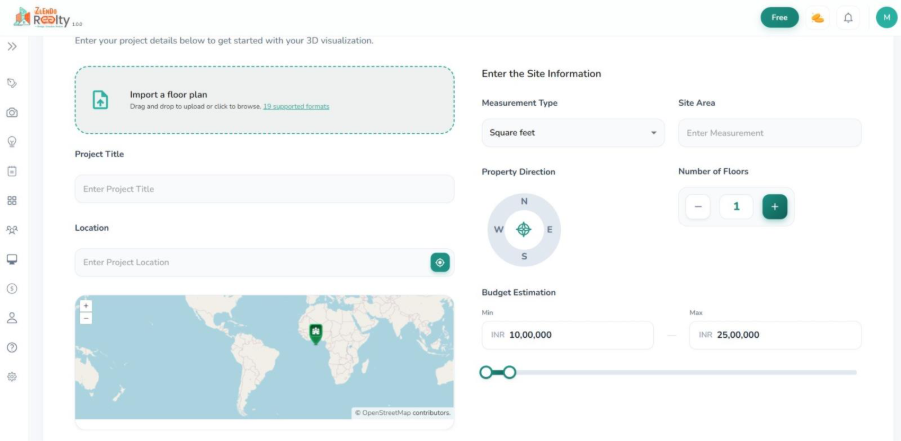Image resolution: width=901 pixels, height=441 pixels.
Task: Open the tag icon in sidebar
Action: 12,83
